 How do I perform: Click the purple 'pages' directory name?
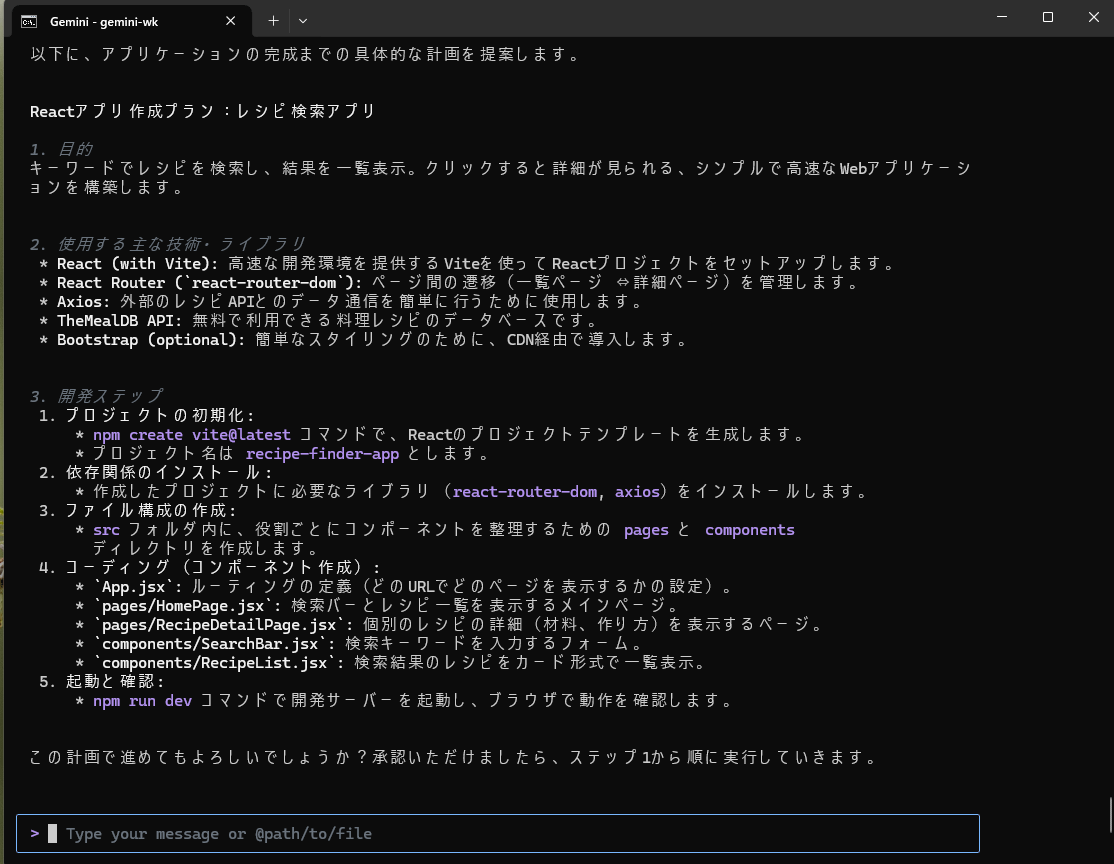click(646, 530)
